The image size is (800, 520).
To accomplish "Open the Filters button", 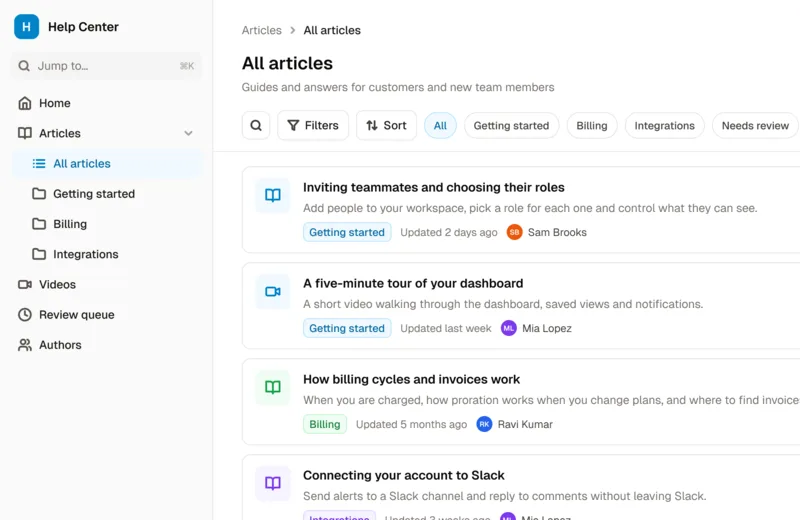I will pos(313,125).
